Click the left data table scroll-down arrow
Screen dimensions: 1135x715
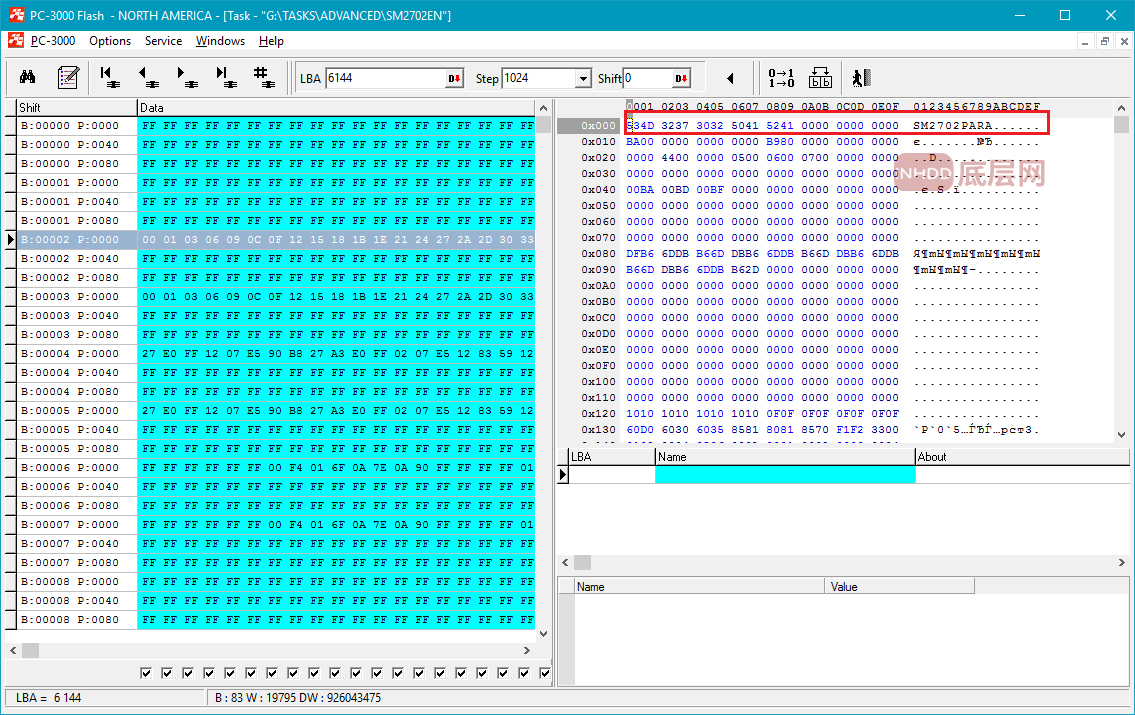[544, 634]
